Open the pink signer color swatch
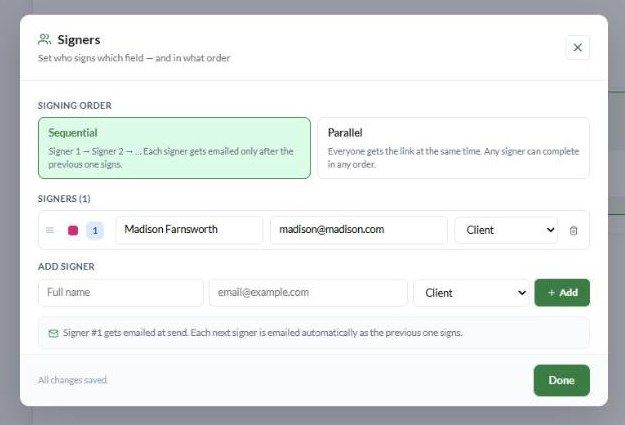 point(73,230)
